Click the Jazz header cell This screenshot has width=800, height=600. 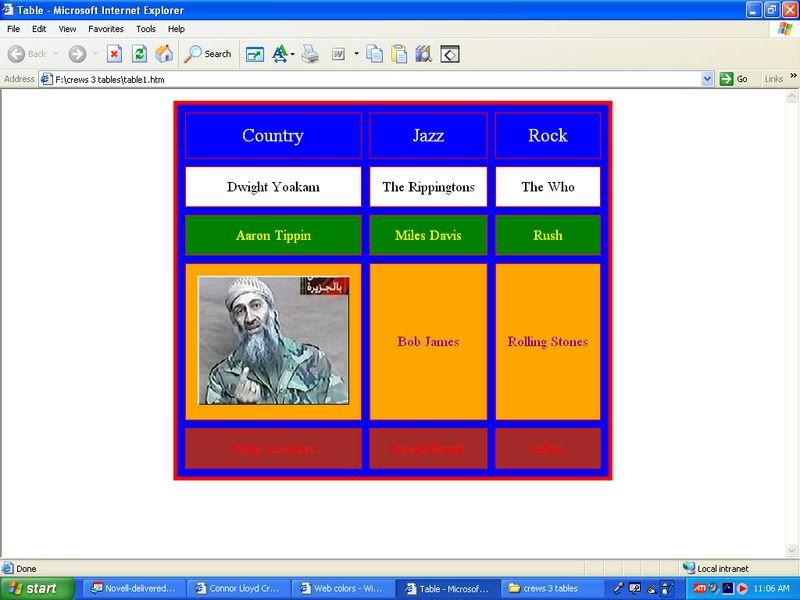(x=428, y=135)
